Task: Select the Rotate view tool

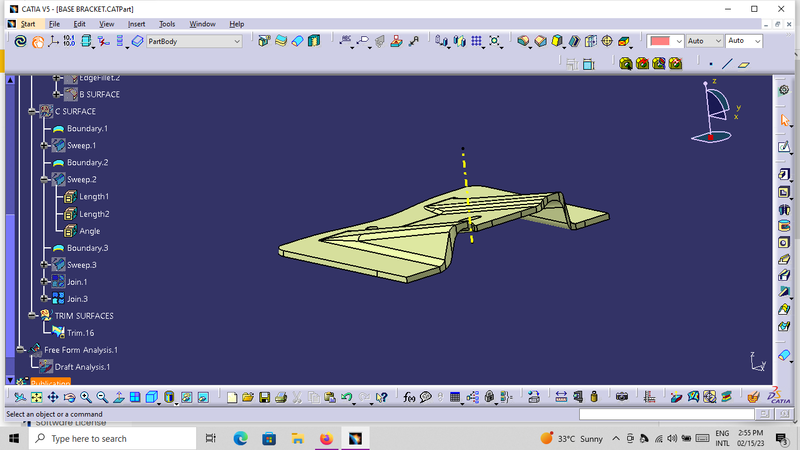Action: pyautogui.click(x=69, y=397)
